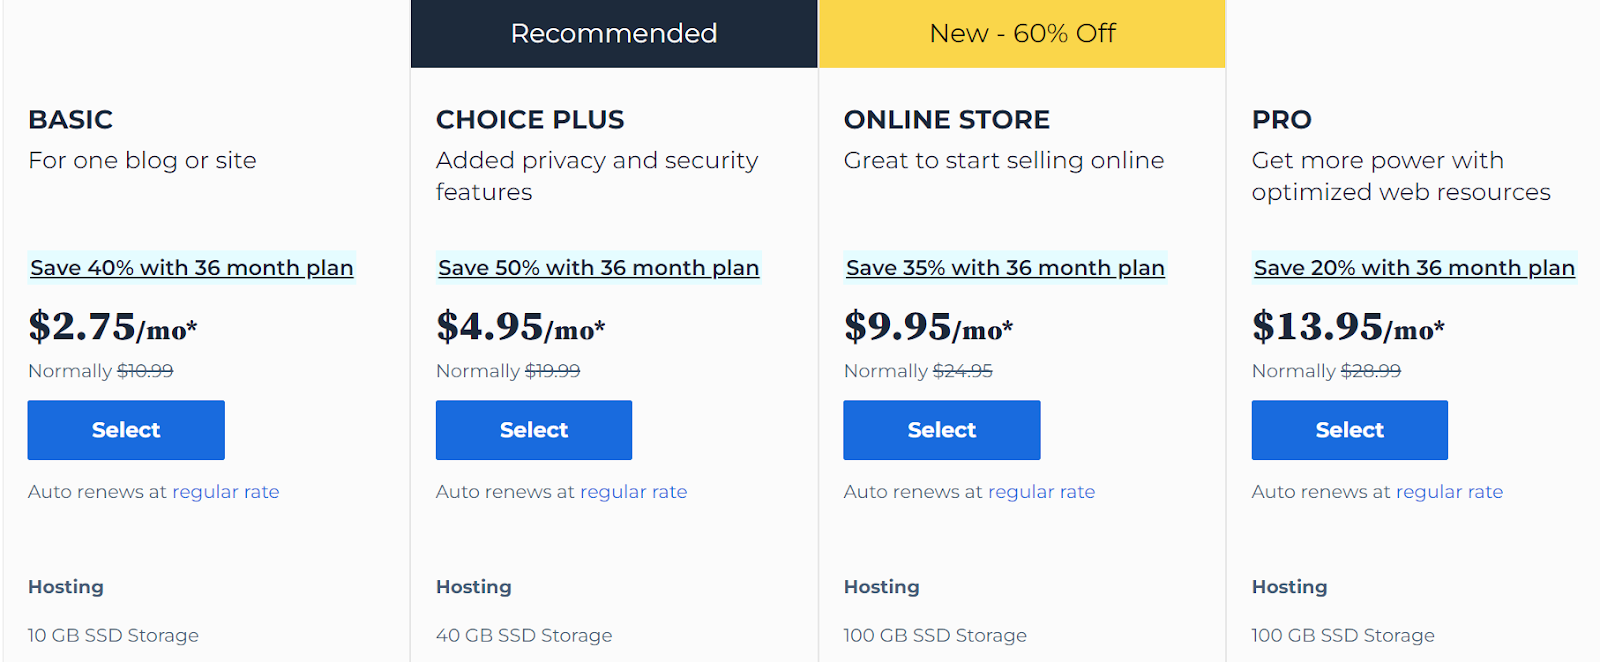Click the CHOICE PLUS plan heading
1600x662 pixels.
[x=530, y=120]
